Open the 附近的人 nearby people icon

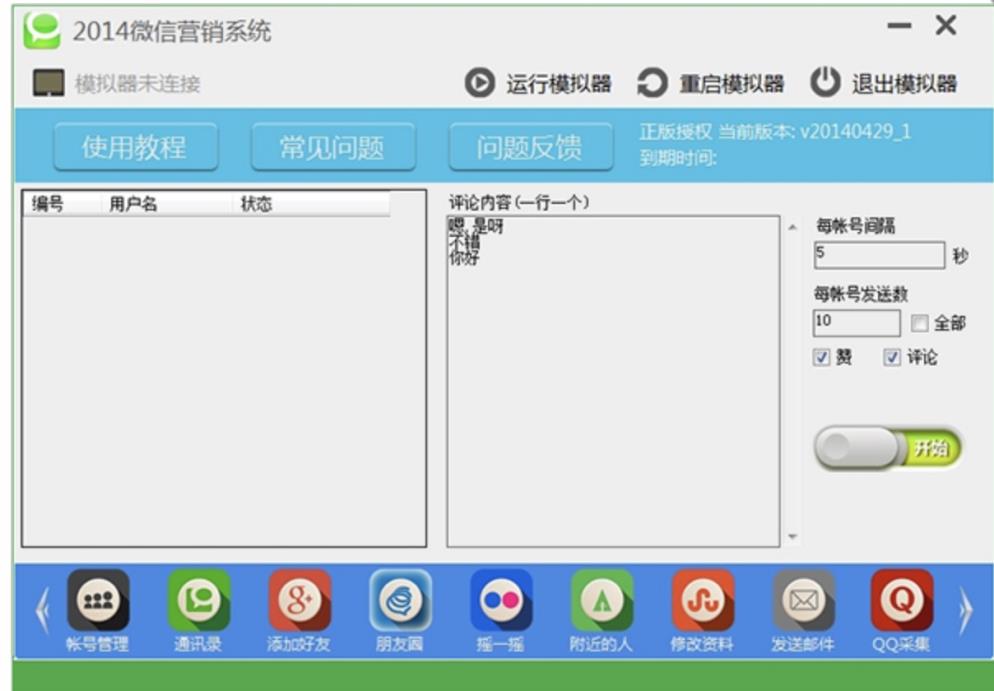pyautogui.click(x=602, y=600)
